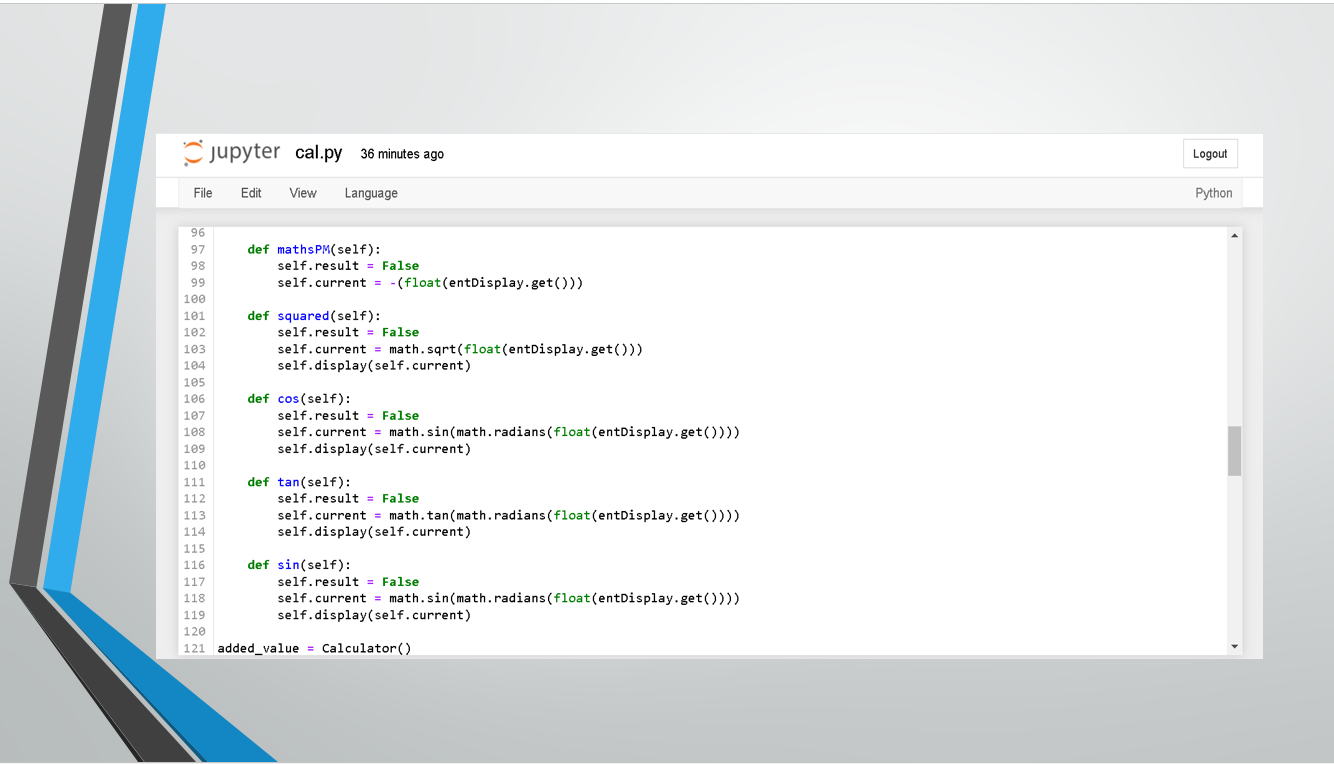Click the math.sqrt line of code
The width and height of the screenshot is (1334, 764).
[460, 349]
